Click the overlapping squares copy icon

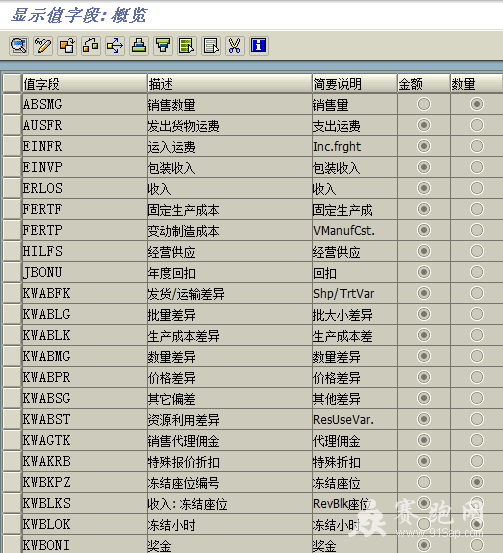(x=67, y=45)
